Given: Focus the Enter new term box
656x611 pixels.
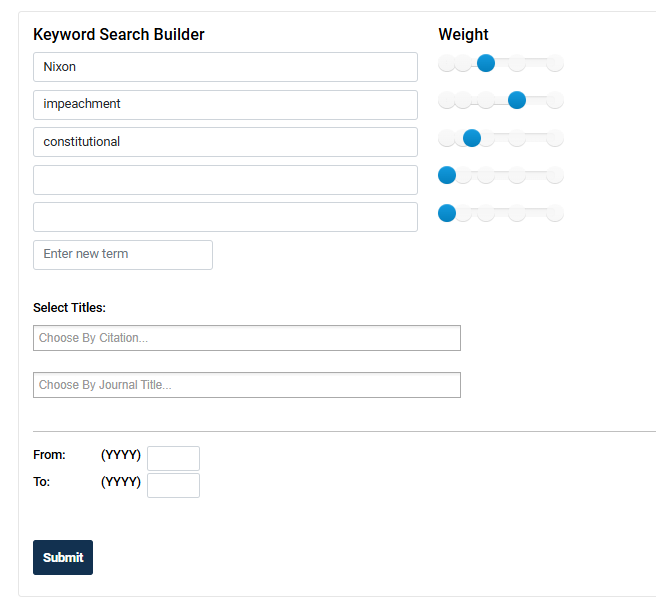Looking at the screenshot, I should [123, 255].
